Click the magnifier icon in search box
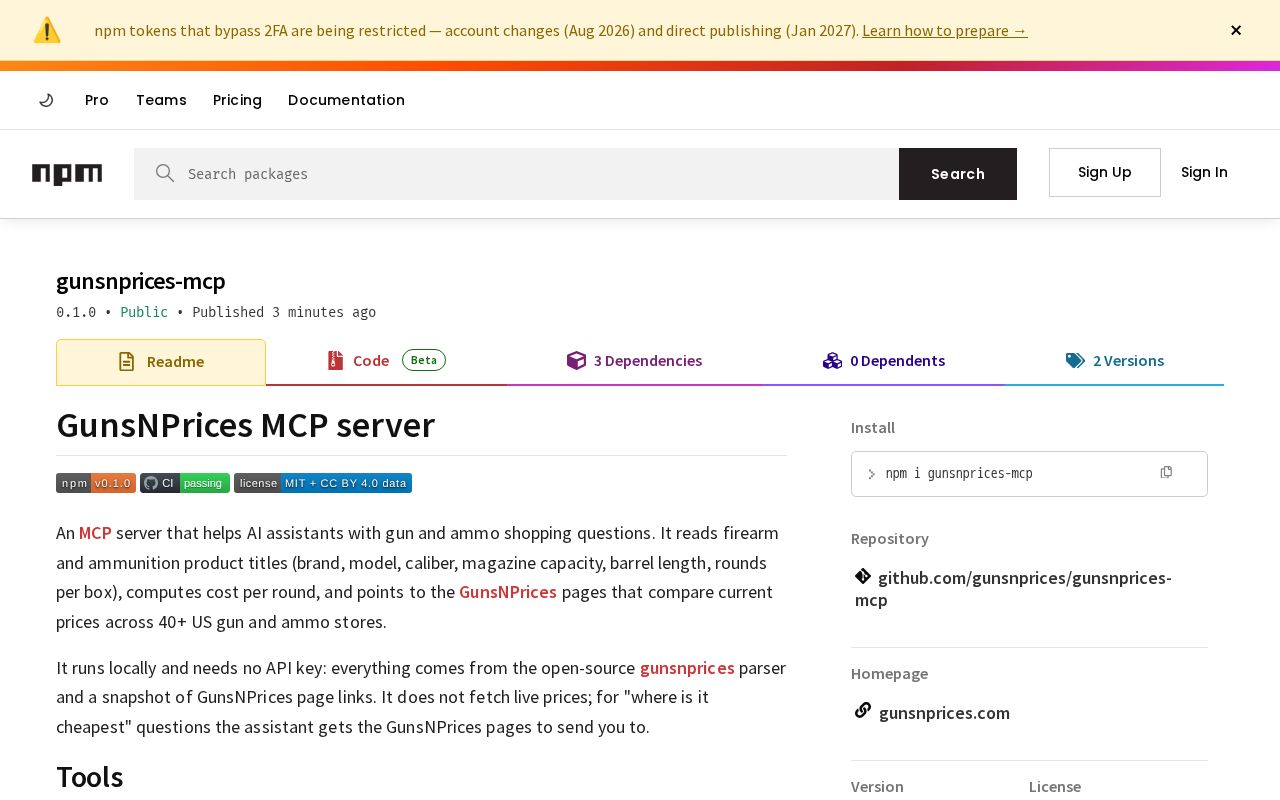This screenshot has height=800, width=1280. [165, 173]
